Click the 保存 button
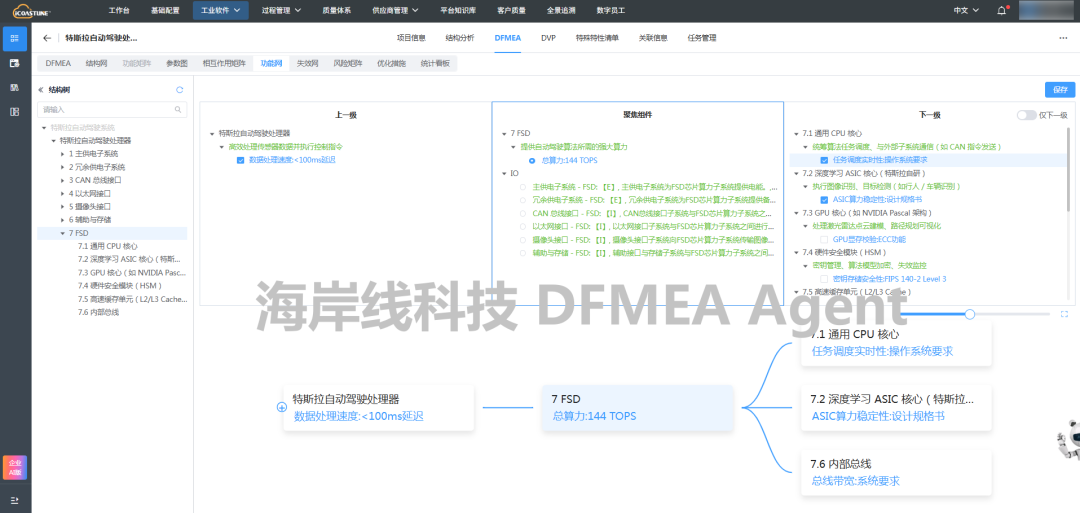 [1059, 89]
